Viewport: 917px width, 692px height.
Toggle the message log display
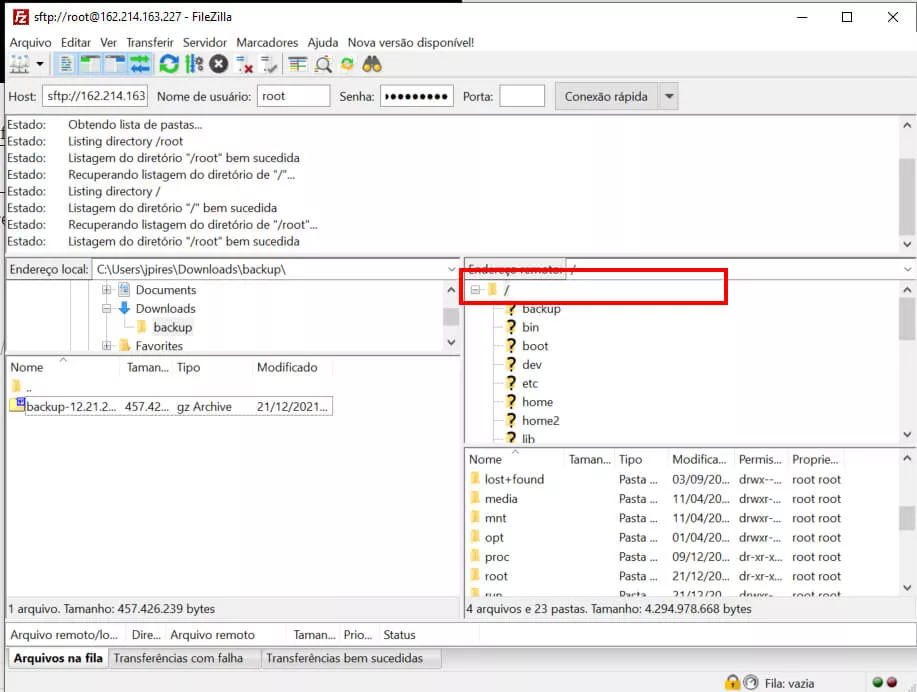(66, 64)
